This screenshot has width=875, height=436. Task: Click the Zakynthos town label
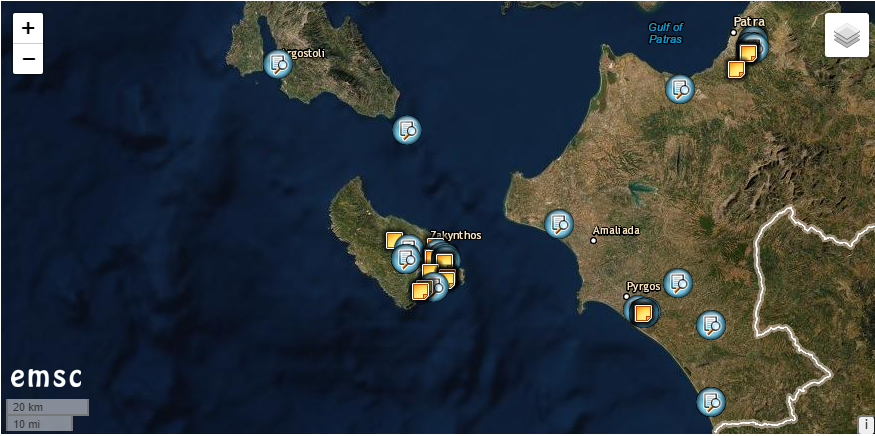pyautogui.click(x=456, y=235)
